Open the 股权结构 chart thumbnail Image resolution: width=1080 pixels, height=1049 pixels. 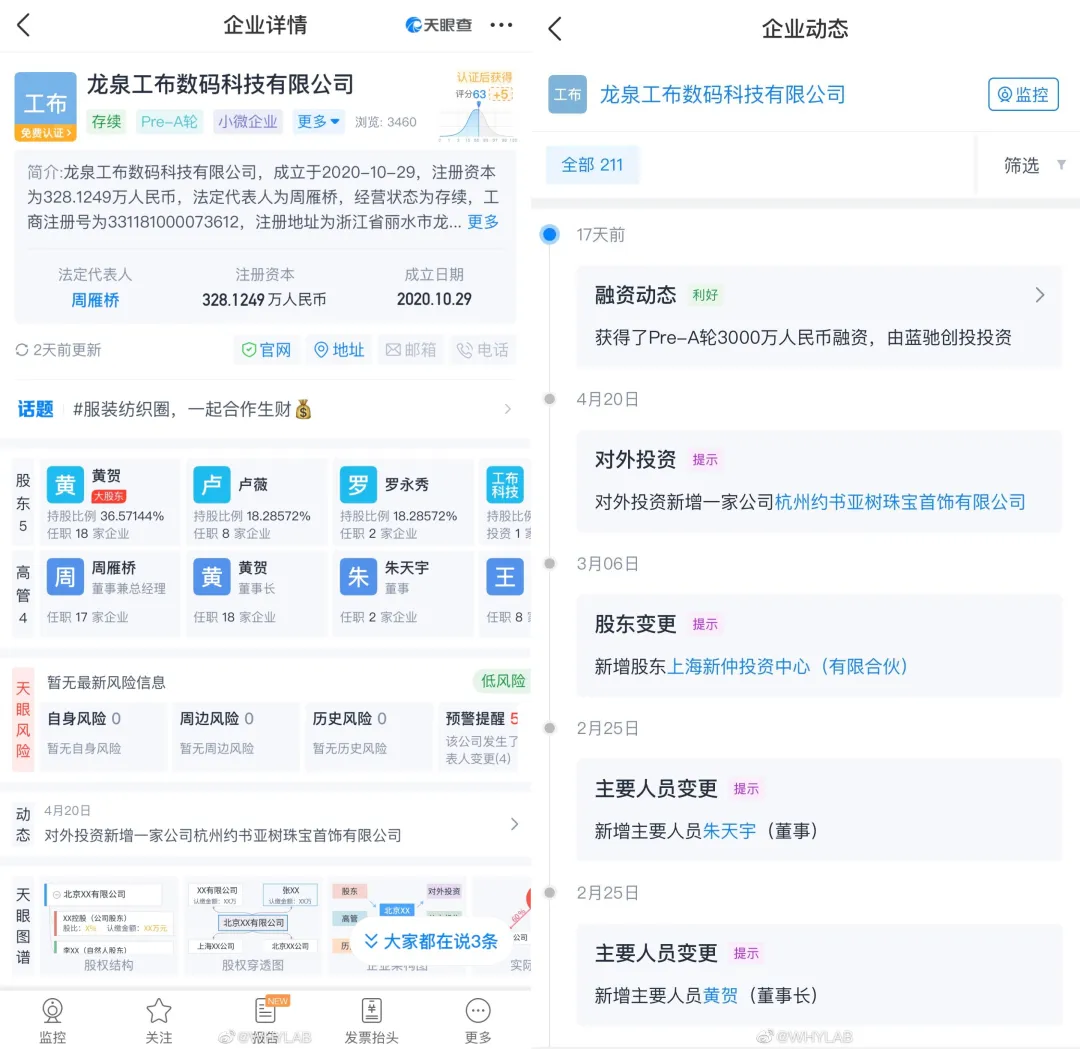109,927
